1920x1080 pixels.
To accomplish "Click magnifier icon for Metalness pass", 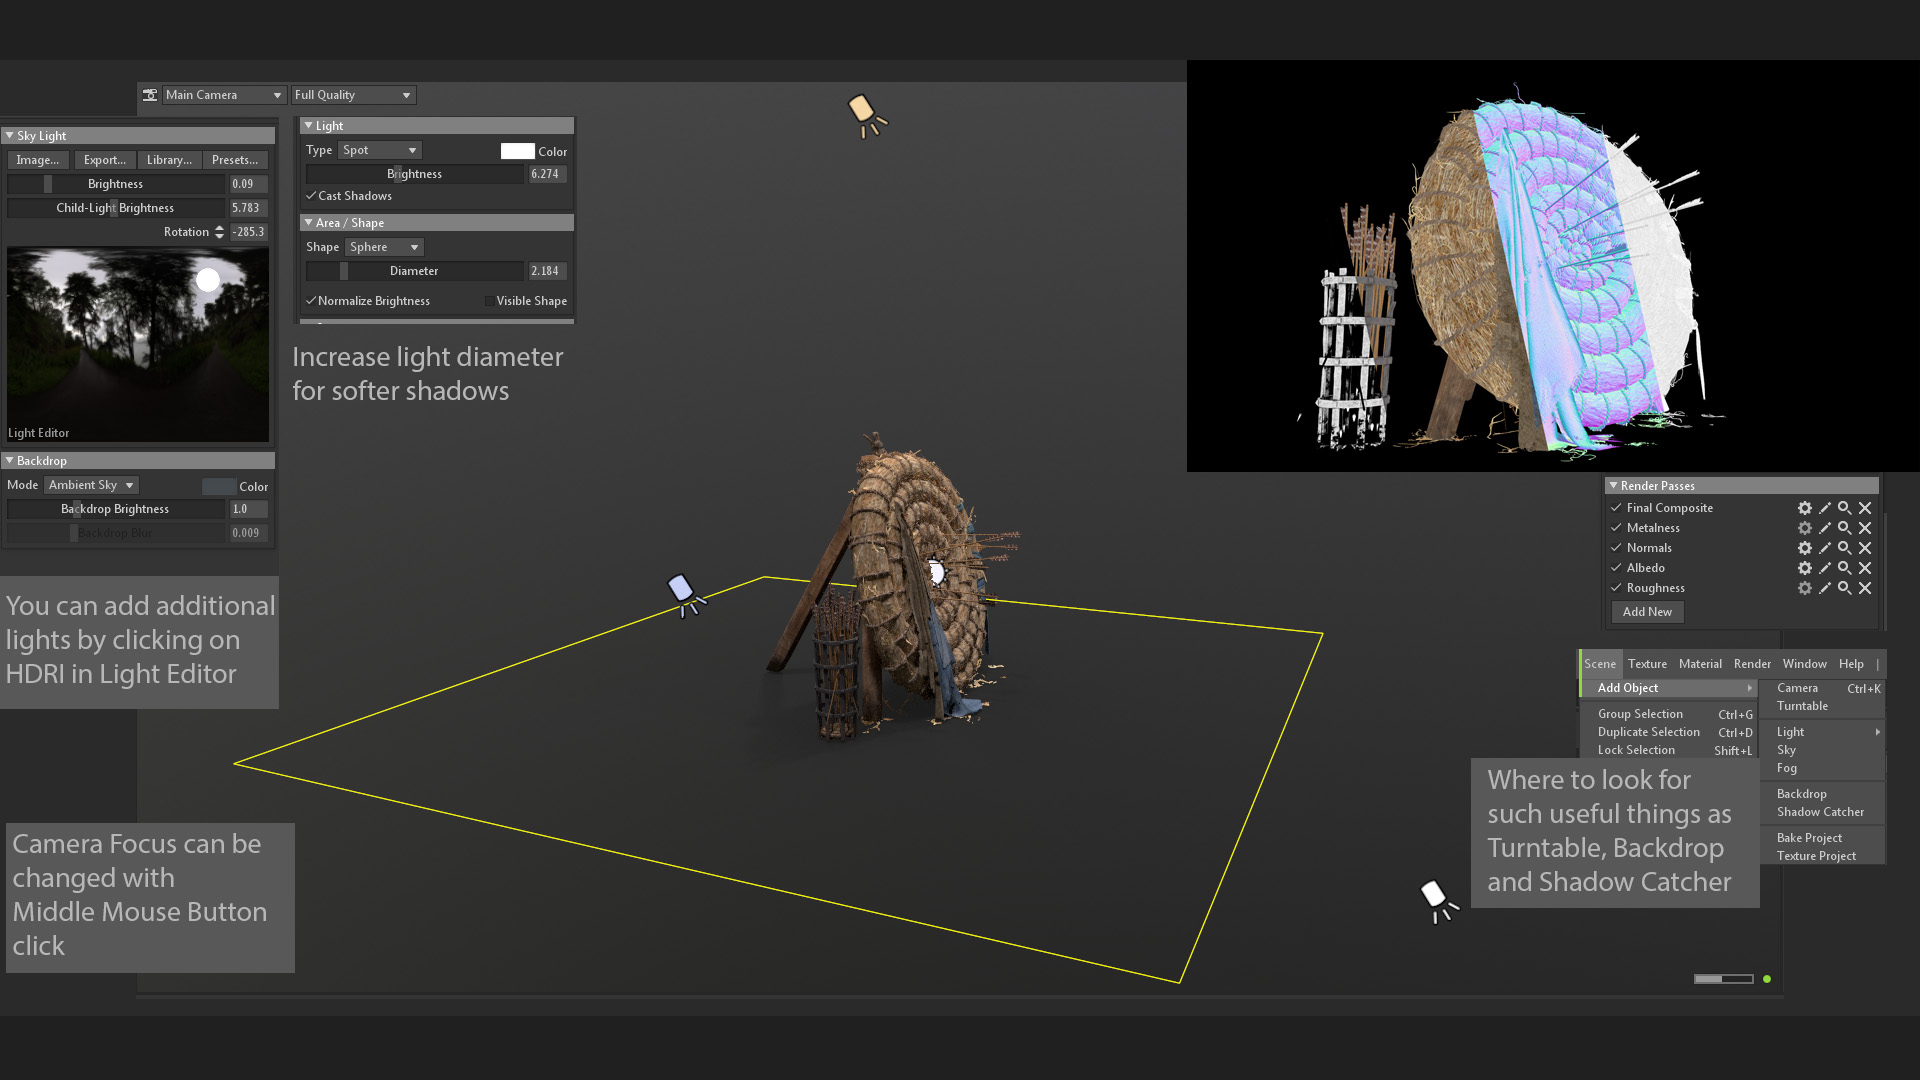I will [1844, 528].
